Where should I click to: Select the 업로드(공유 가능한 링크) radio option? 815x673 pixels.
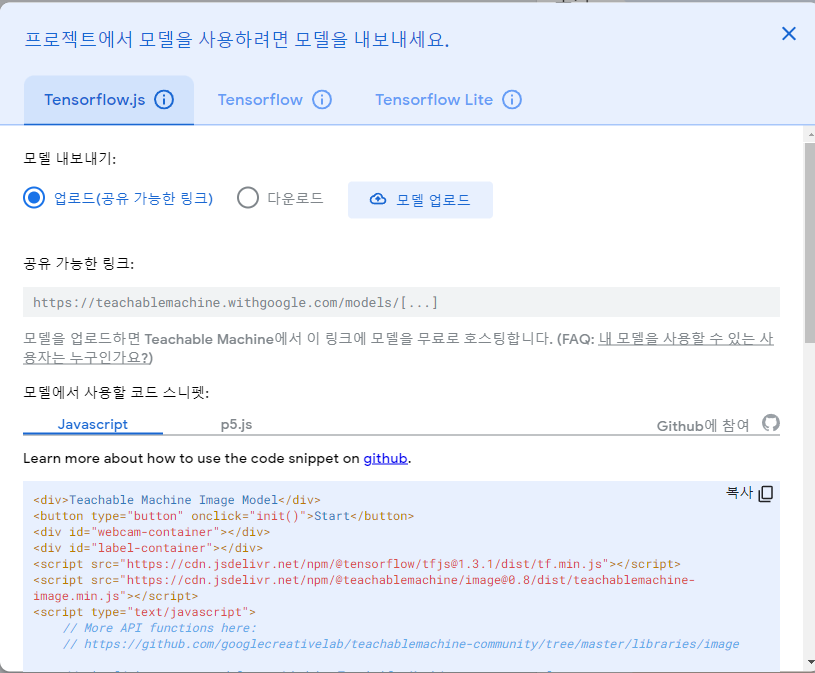(34, 198)
